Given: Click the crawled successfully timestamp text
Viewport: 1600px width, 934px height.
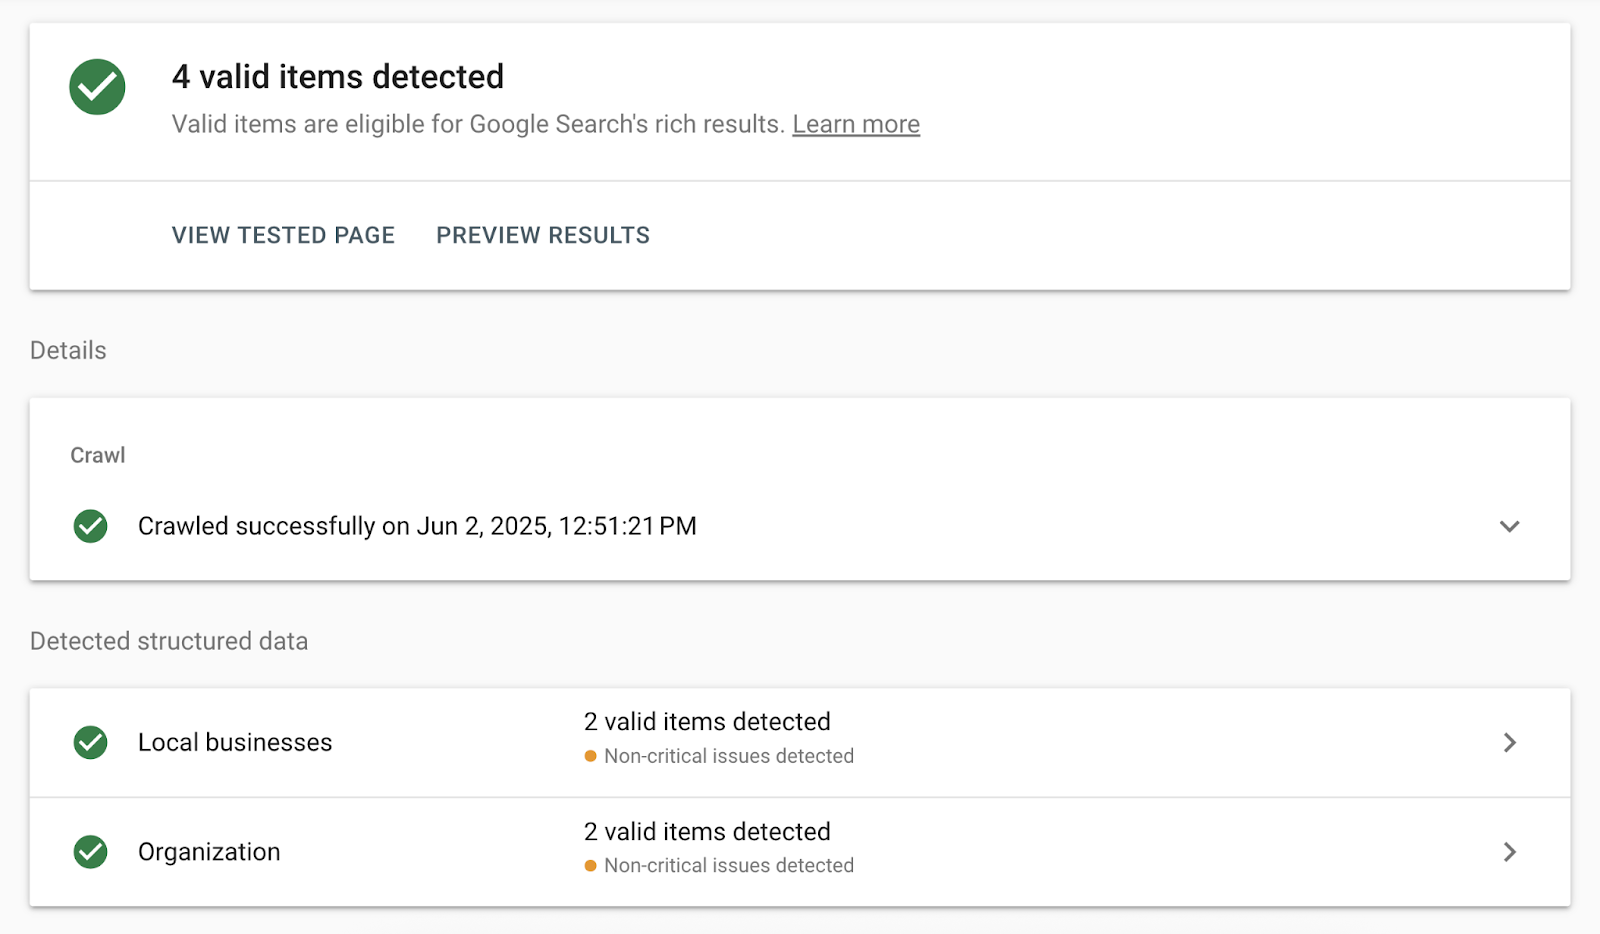Looking at the screenshot, I should click(417, 526).
